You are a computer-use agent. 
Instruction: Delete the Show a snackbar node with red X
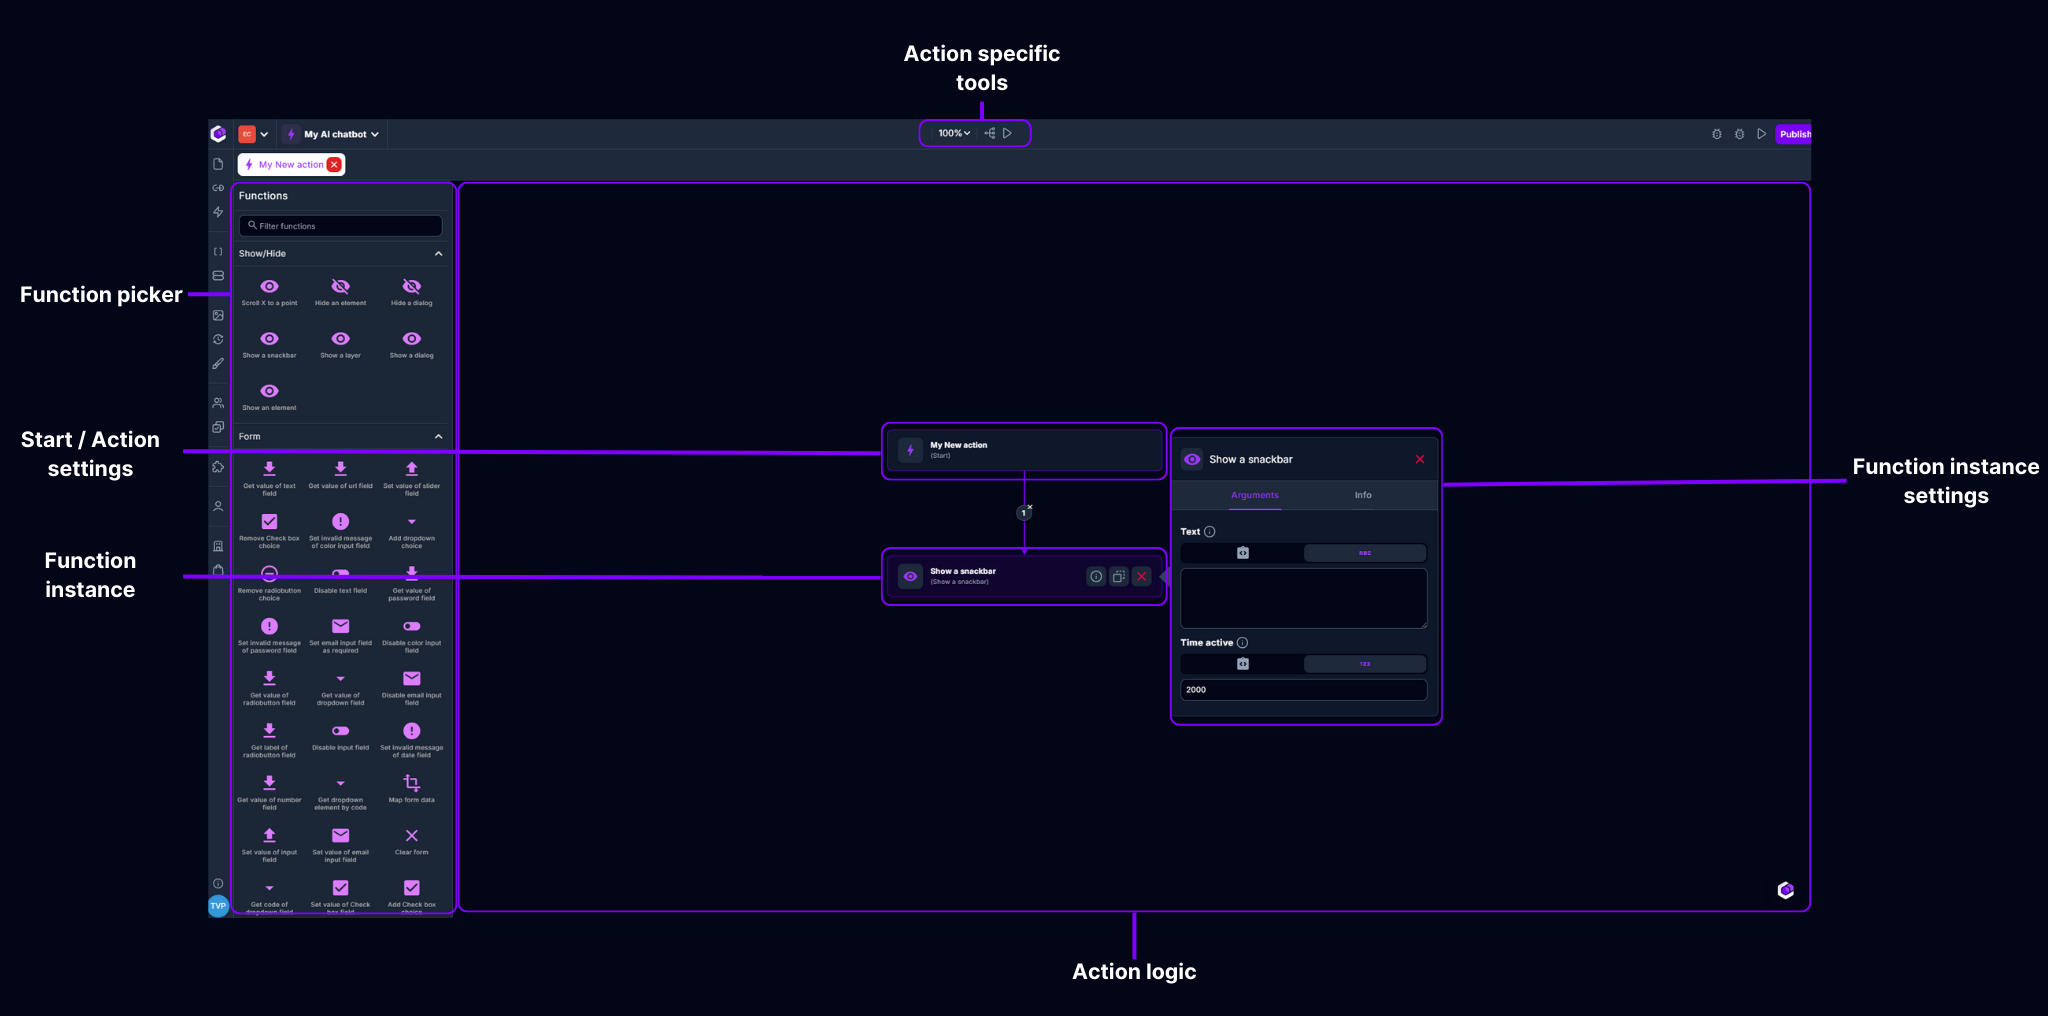(x=1141, y=576)
